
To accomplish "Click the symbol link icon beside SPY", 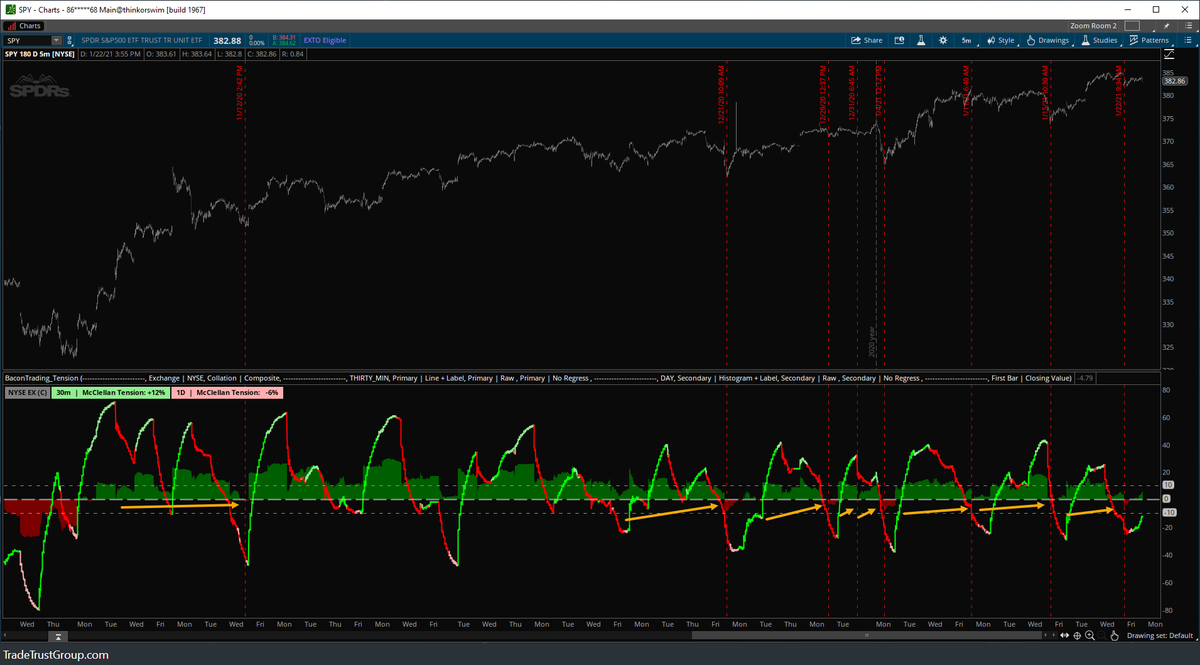I will (69, 41).
